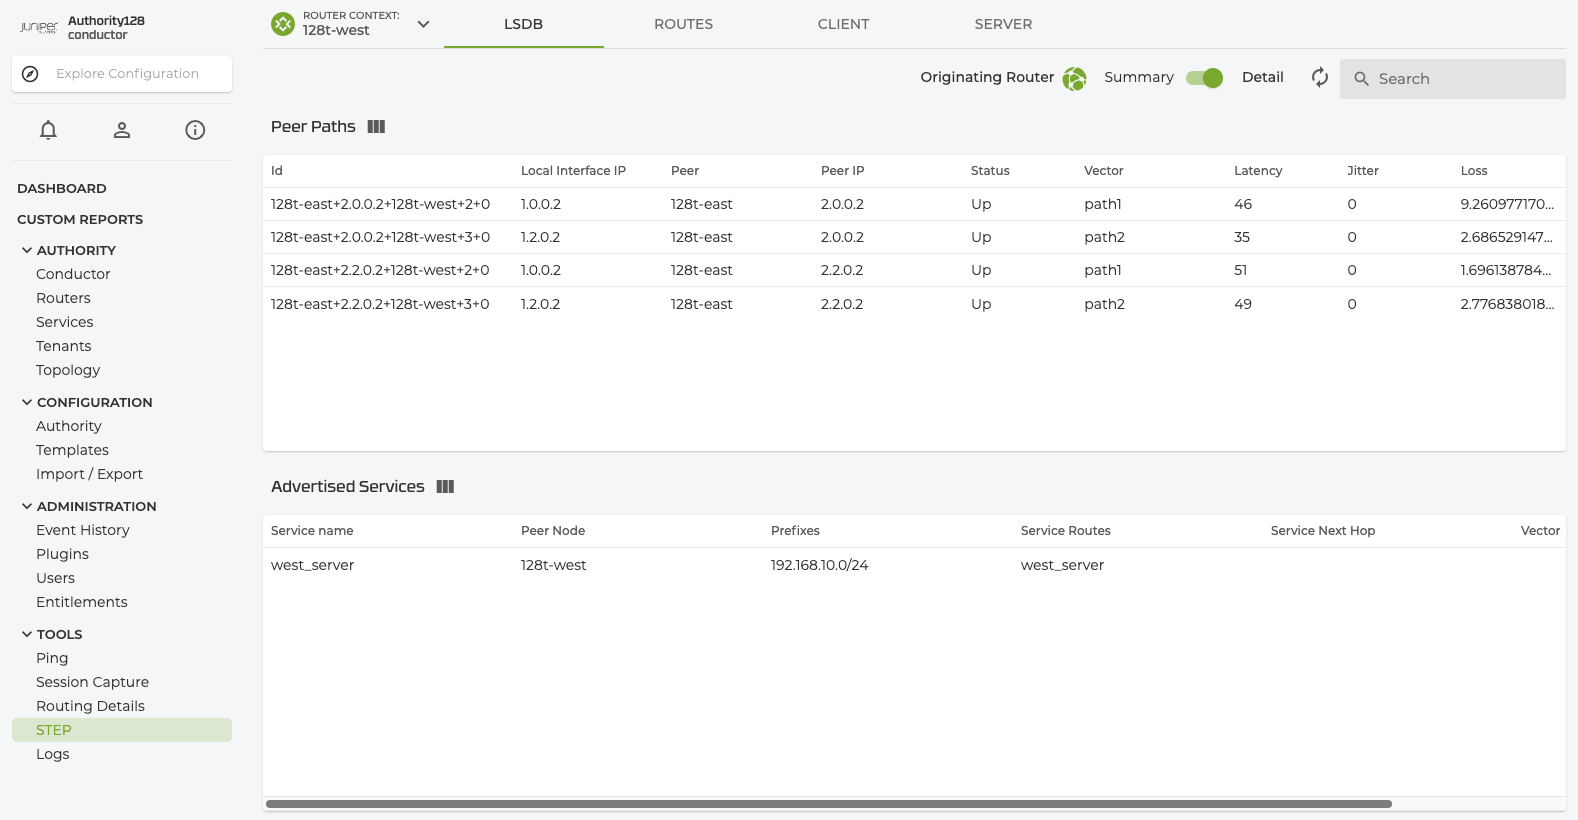
Task: Click the refresh icon beside Detail
Action: click(1320, 78)
